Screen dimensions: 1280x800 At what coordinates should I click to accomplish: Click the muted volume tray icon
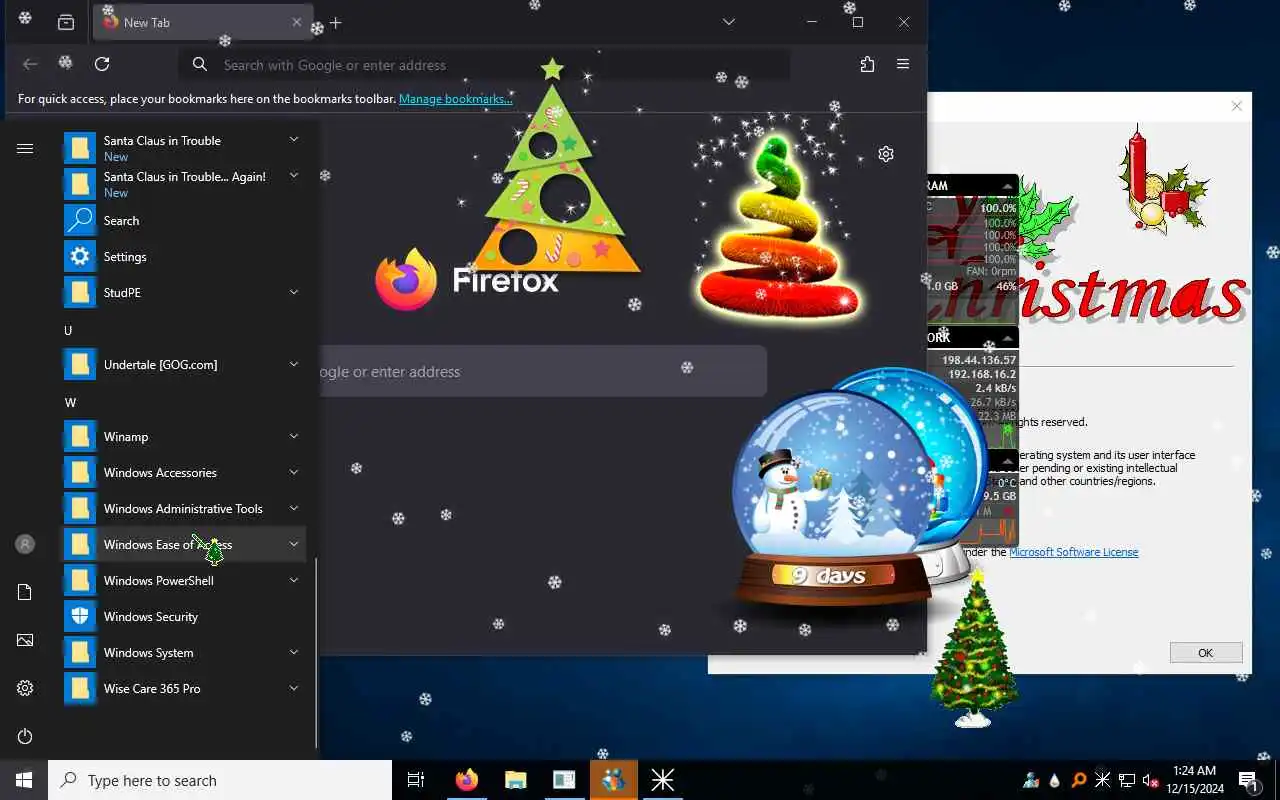1150,780
